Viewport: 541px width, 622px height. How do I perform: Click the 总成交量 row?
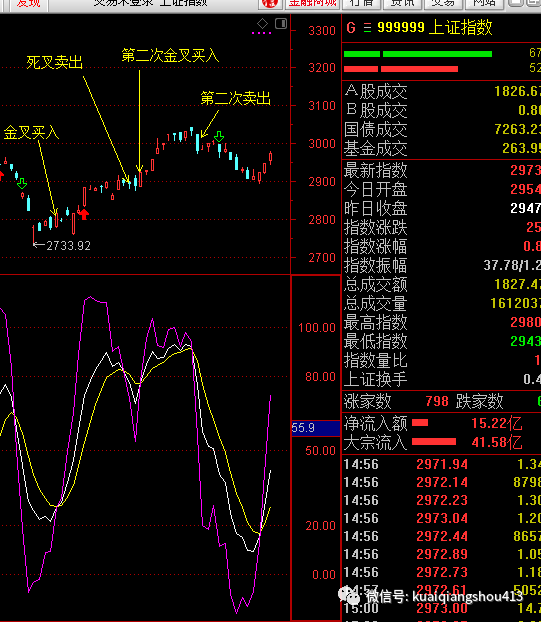pos(441,303)
